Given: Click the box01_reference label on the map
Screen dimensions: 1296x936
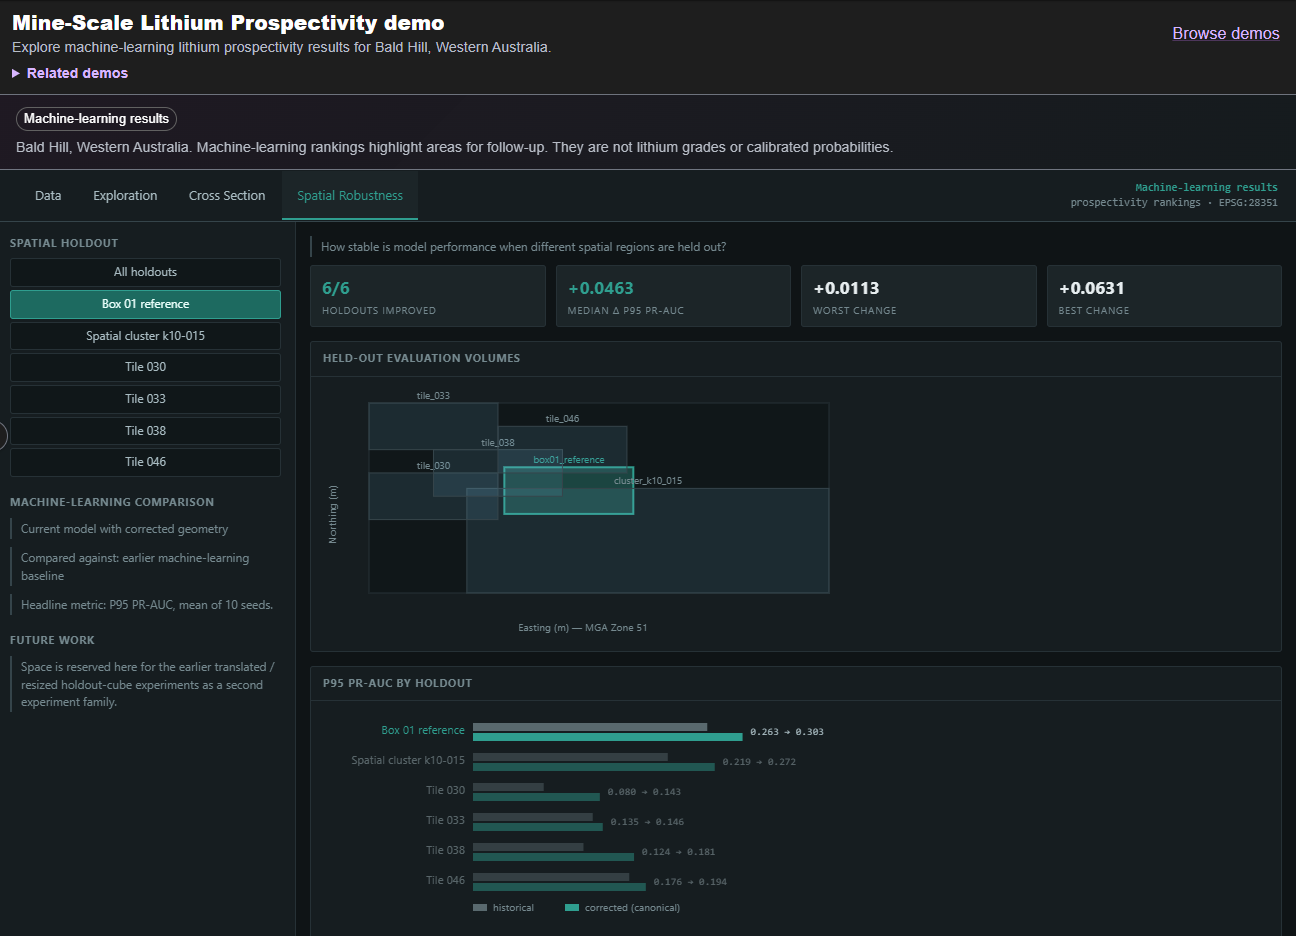Looking at the screenshot, I should [569, 460].
